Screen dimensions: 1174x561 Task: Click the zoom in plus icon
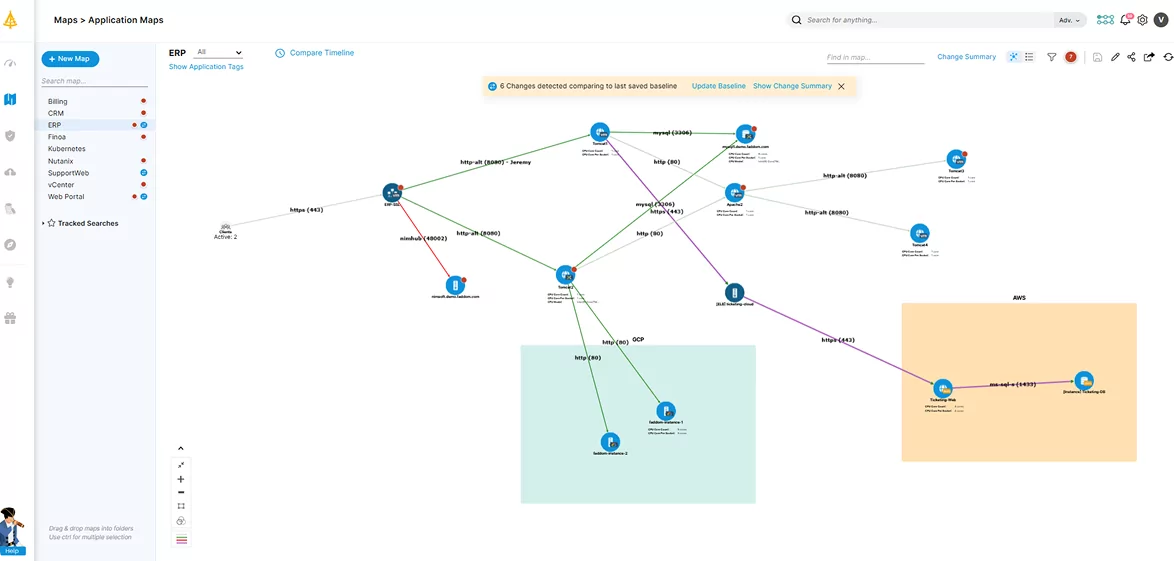(x=181, y=479)
